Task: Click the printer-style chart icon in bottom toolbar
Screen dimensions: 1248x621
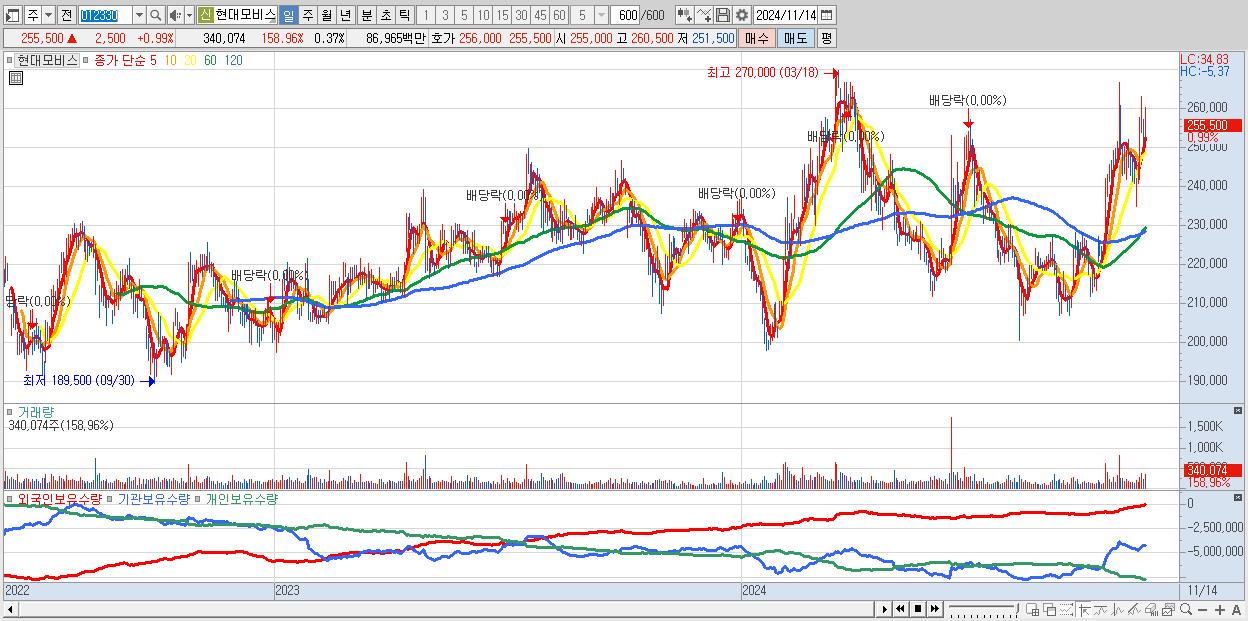Action: [1150, 609]
